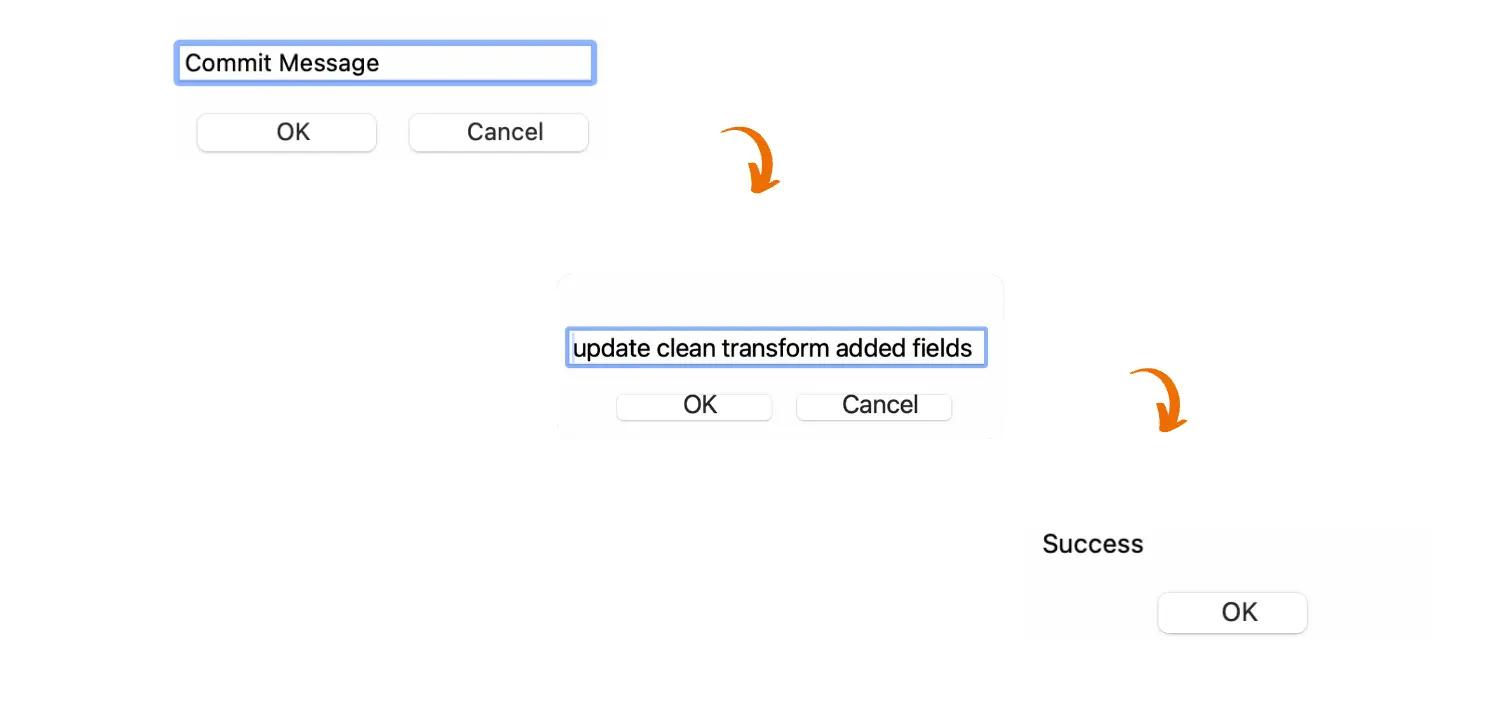Cancel the empty Commit Message dialog

tap(498, 132)
